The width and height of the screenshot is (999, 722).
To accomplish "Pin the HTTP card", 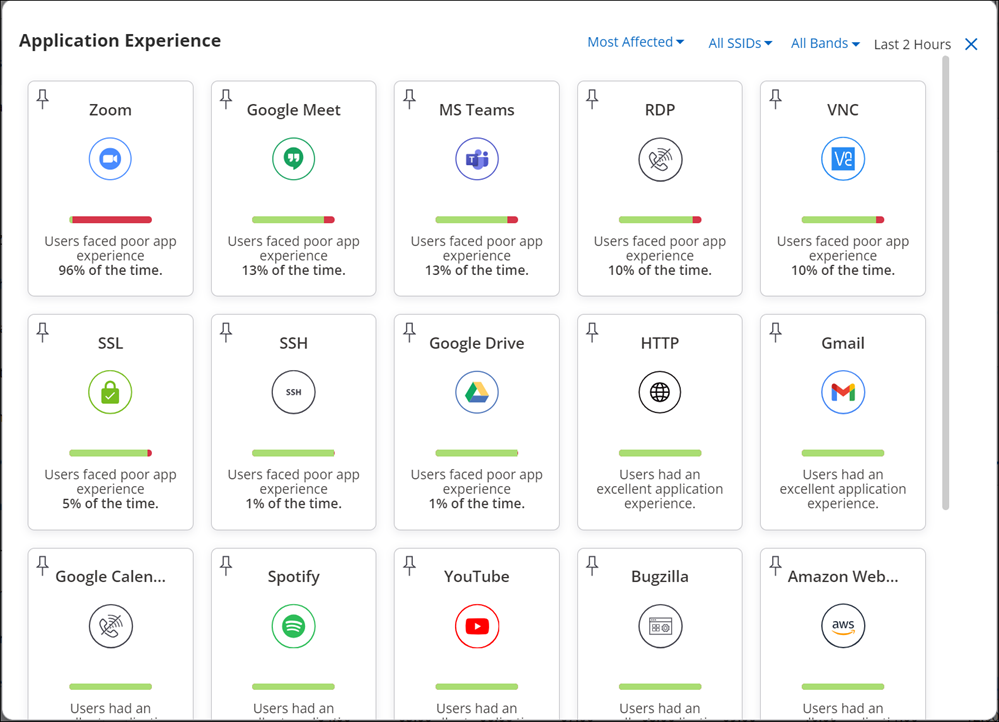I will 593,332.
